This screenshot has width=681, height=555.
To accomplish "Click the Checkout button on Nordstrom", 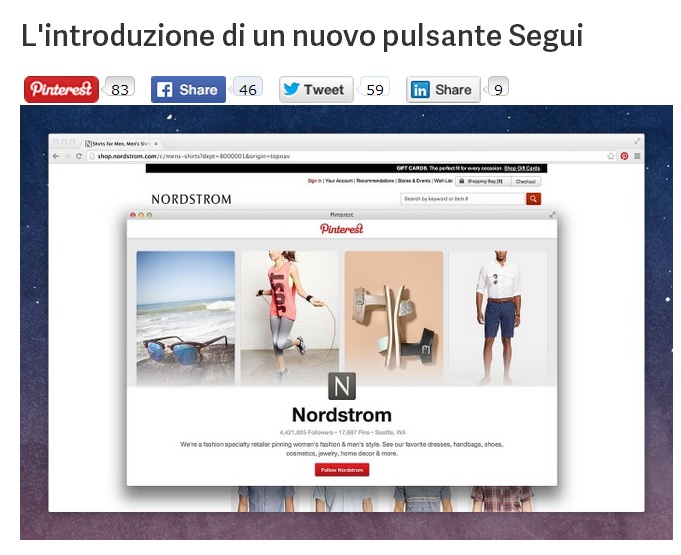I will [526, 182].
